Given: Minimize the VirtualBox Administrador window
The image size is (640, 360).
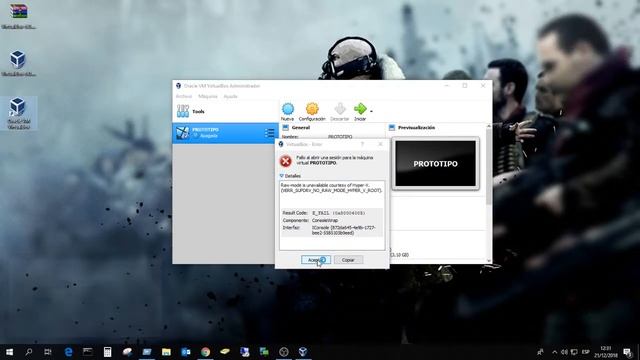Looking at the screenshot, I should [x=447, y=86].
